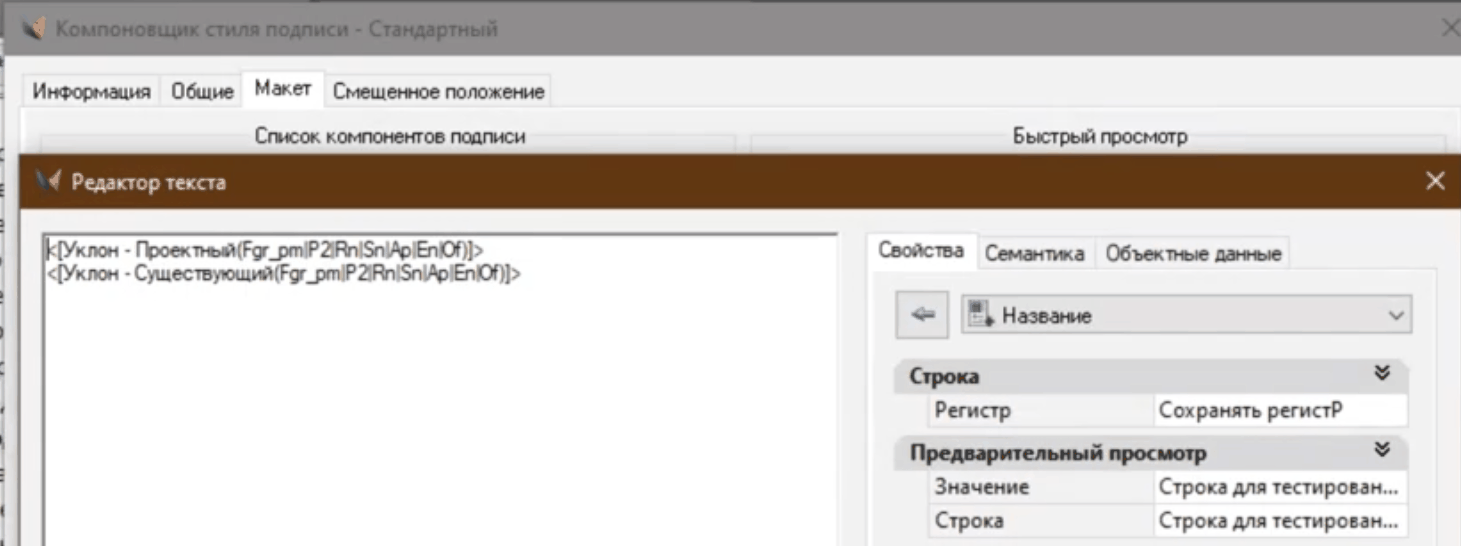Select the Строка preview value field
Viewport: 1461px width, 546px height.
point(1279,521)
